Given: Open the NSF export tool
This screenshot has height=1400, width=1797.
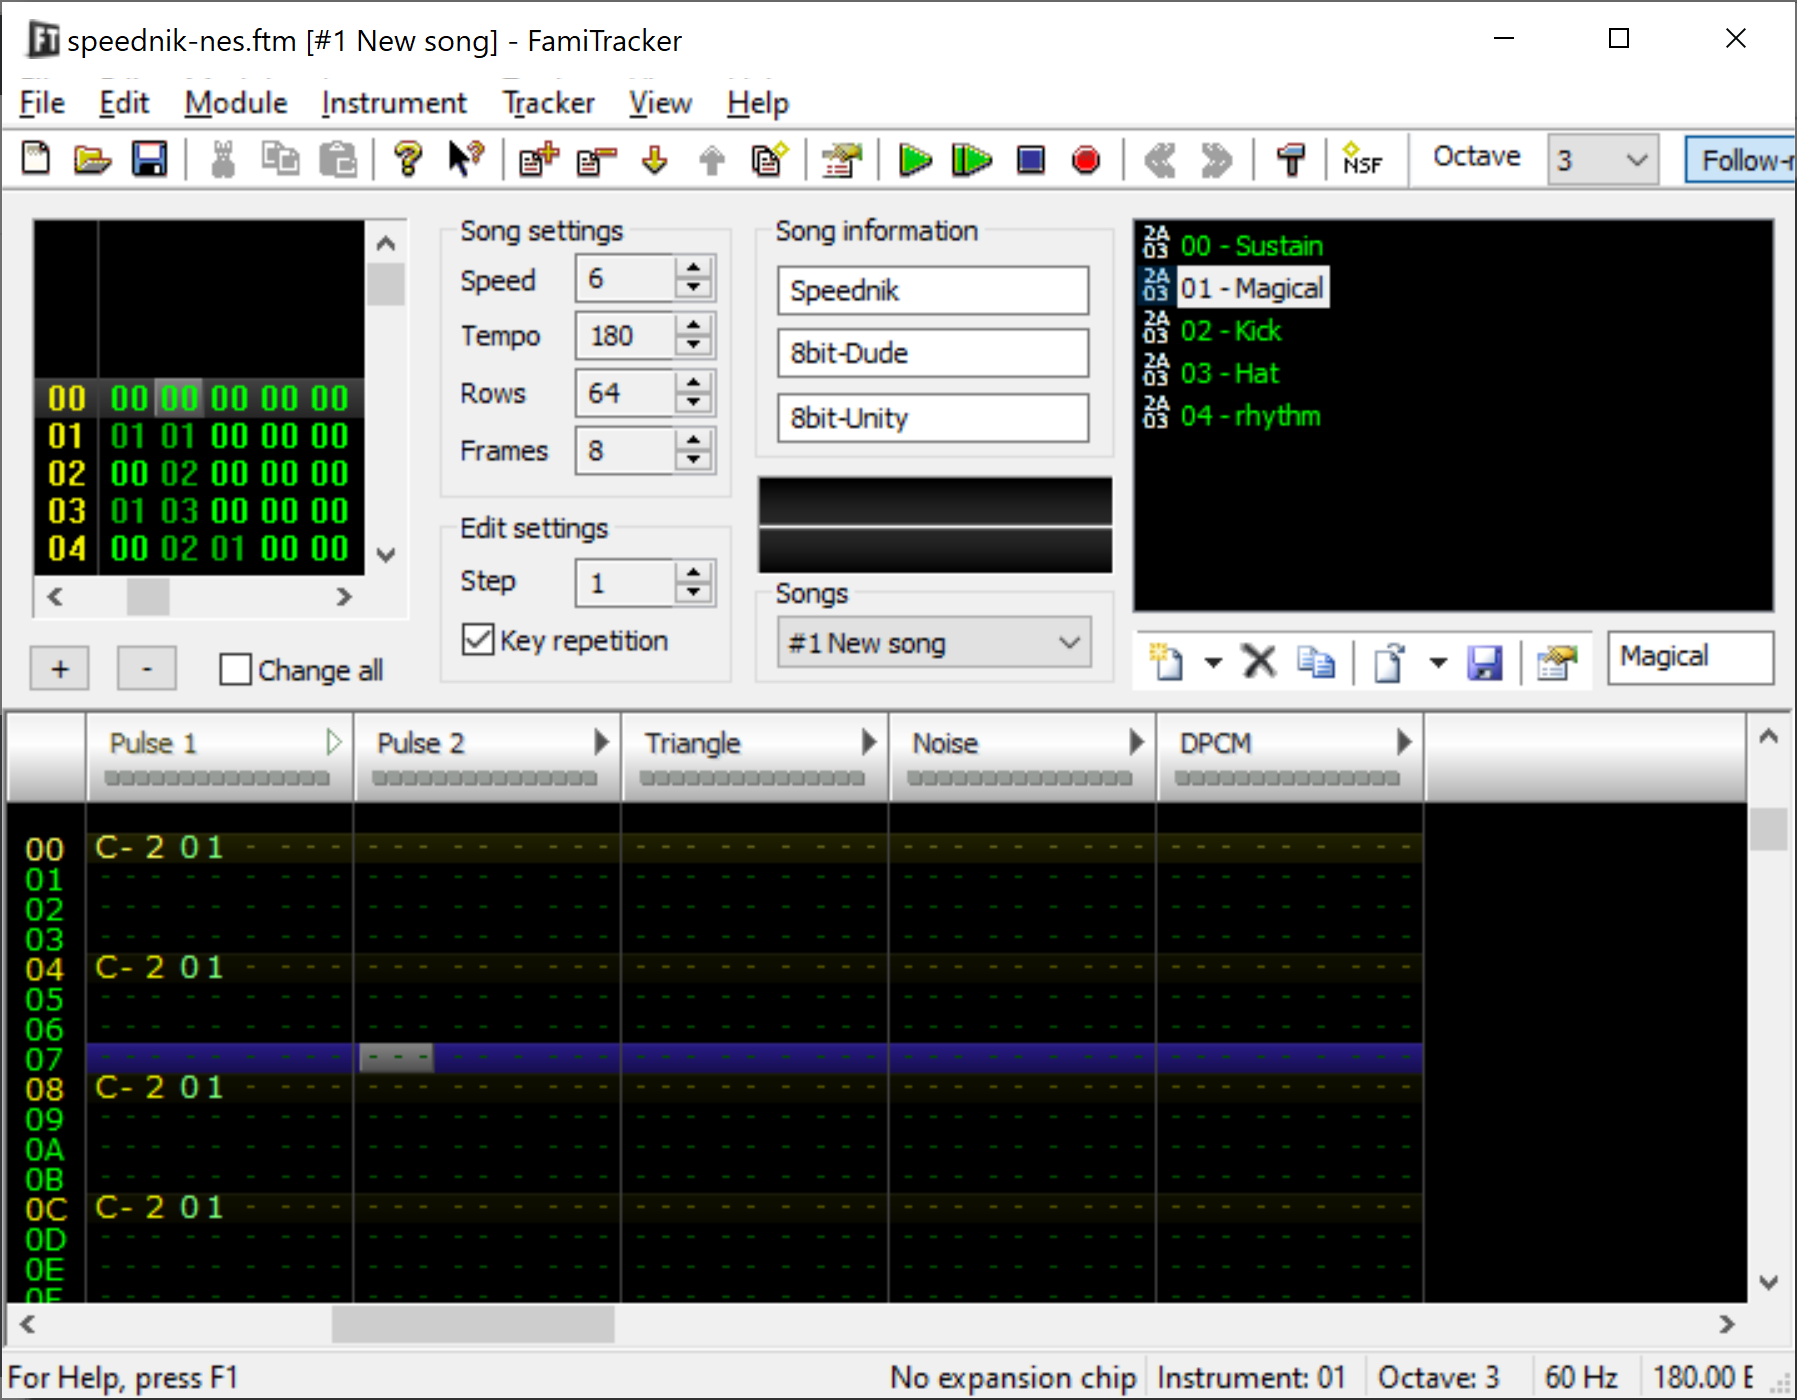Looking at the screenshot, I should click(1362, 159).
